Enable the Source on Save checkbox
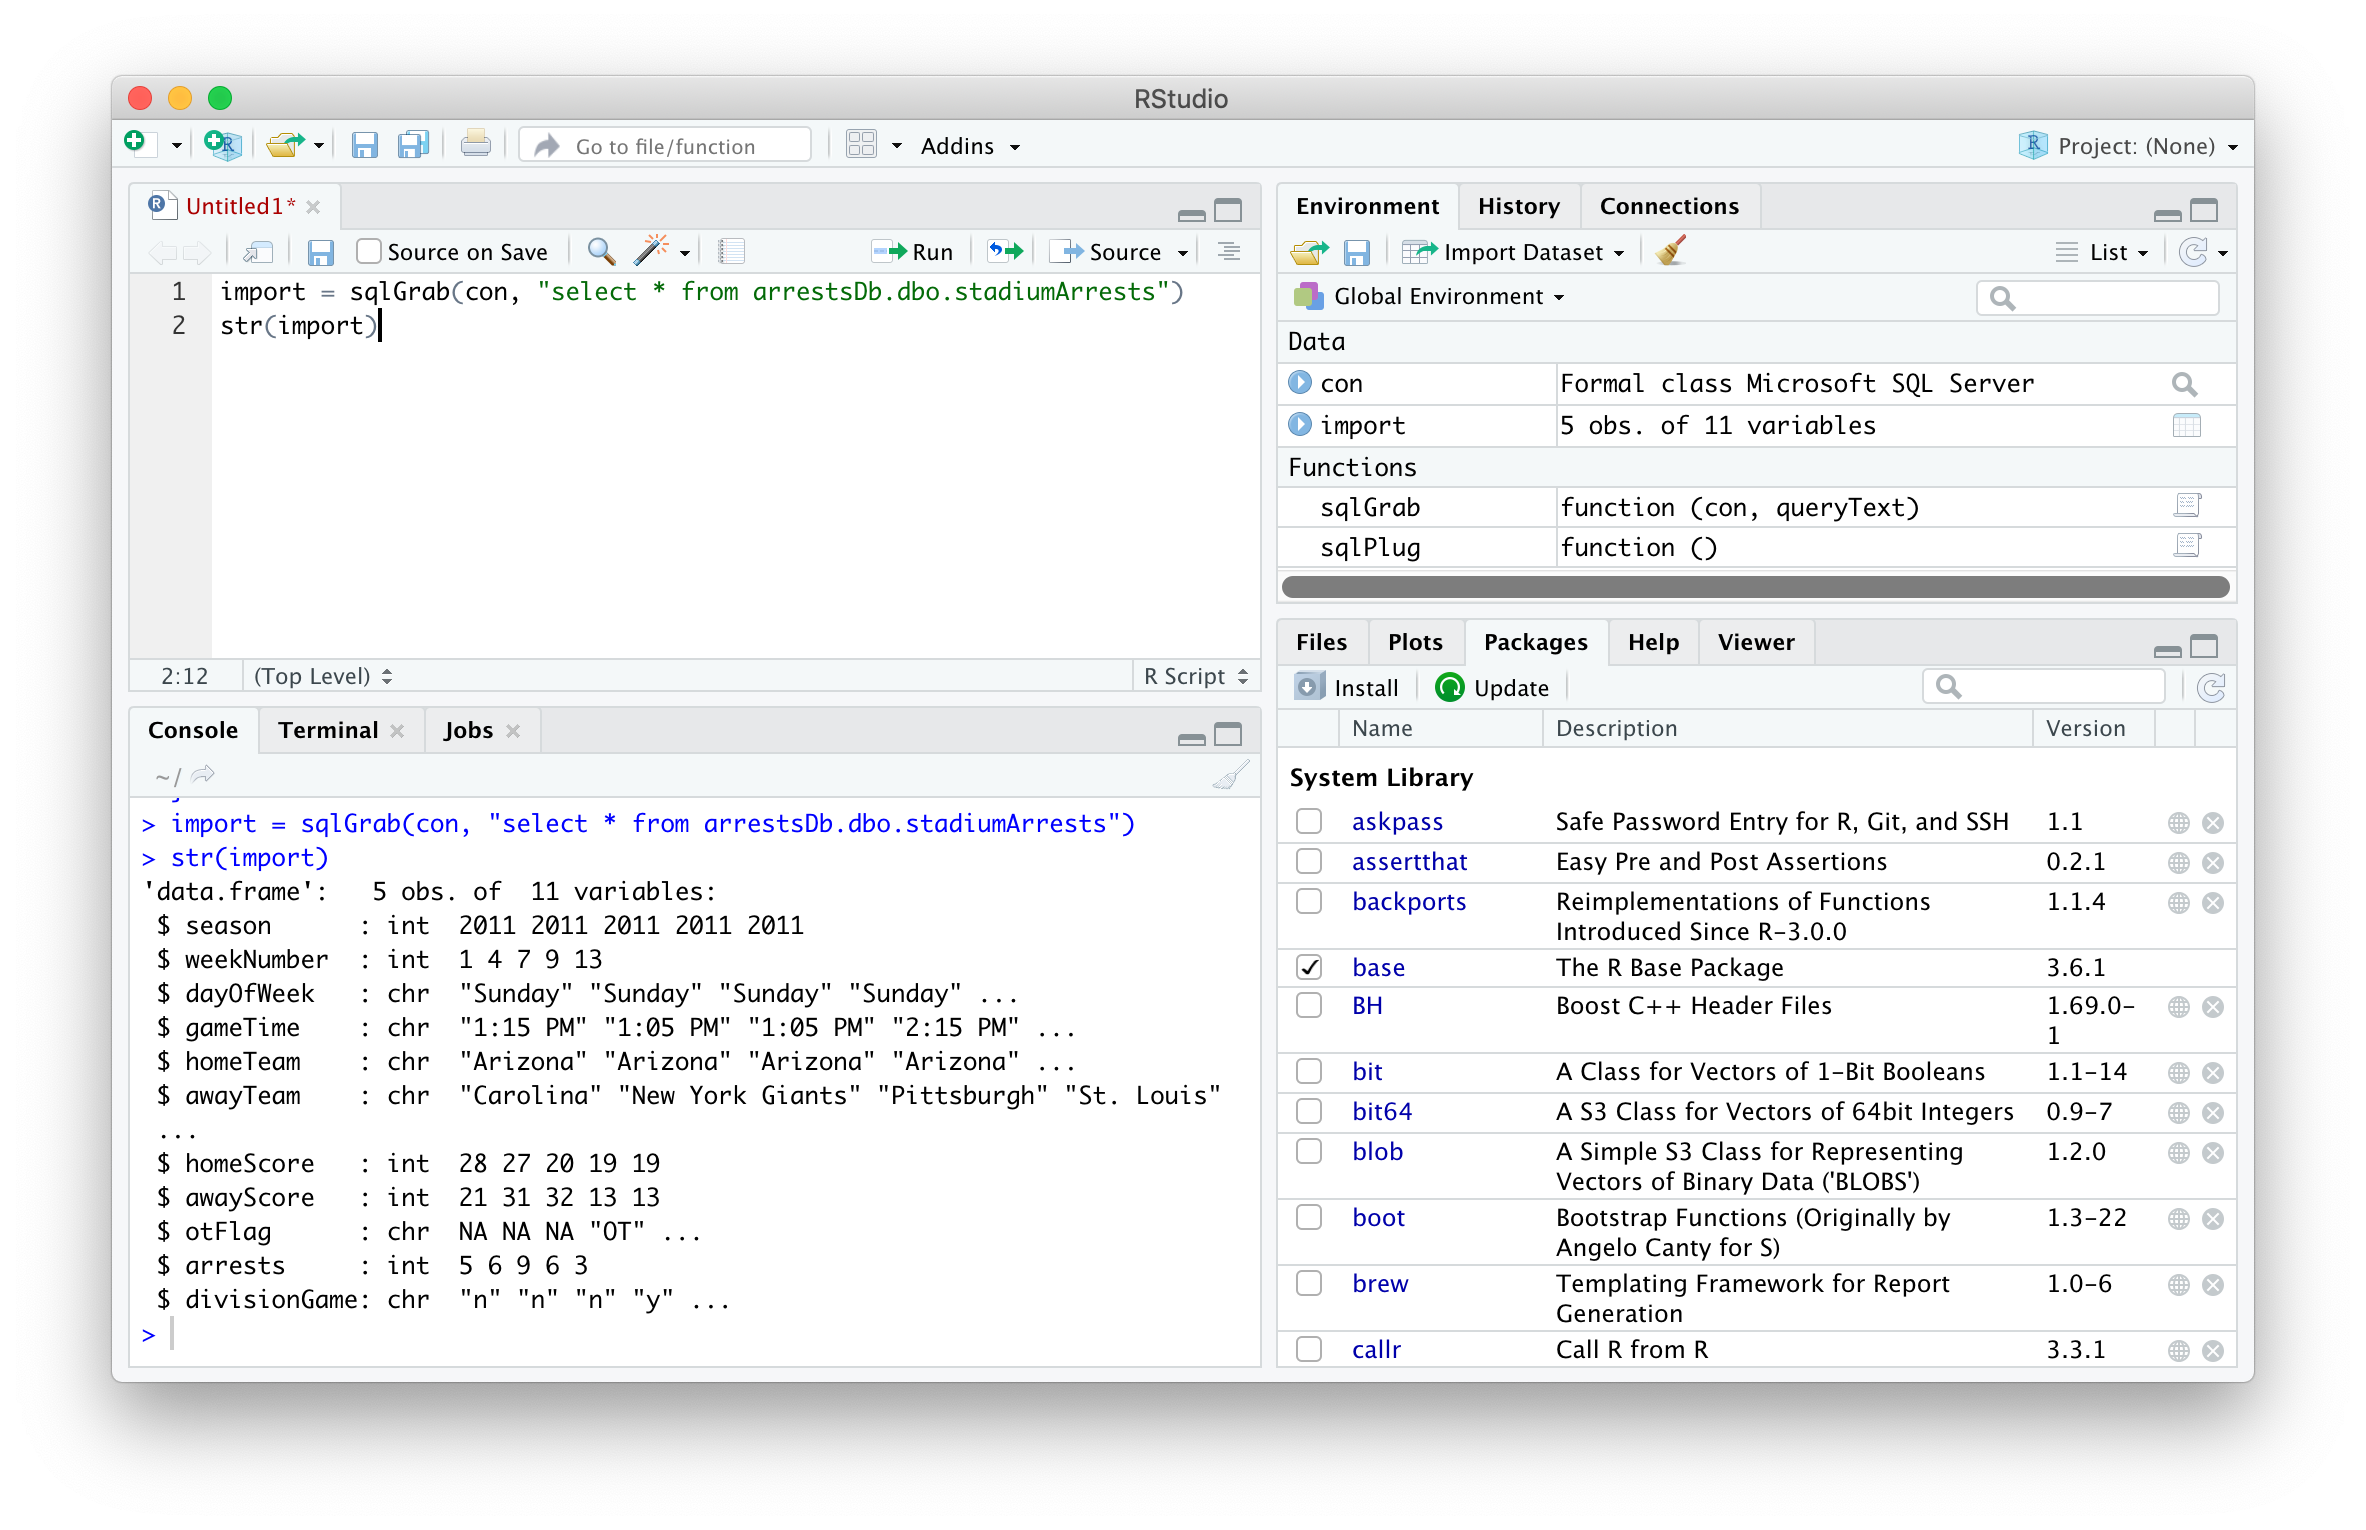 point(369,252)
